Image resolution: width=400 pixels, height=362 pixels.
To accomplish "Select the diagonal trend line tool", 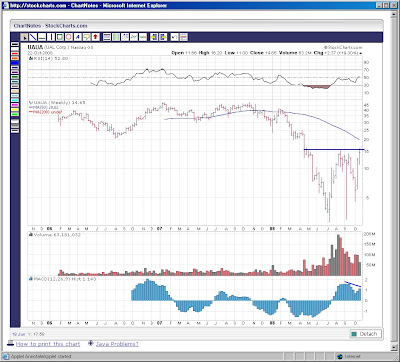I will point(33,37).
